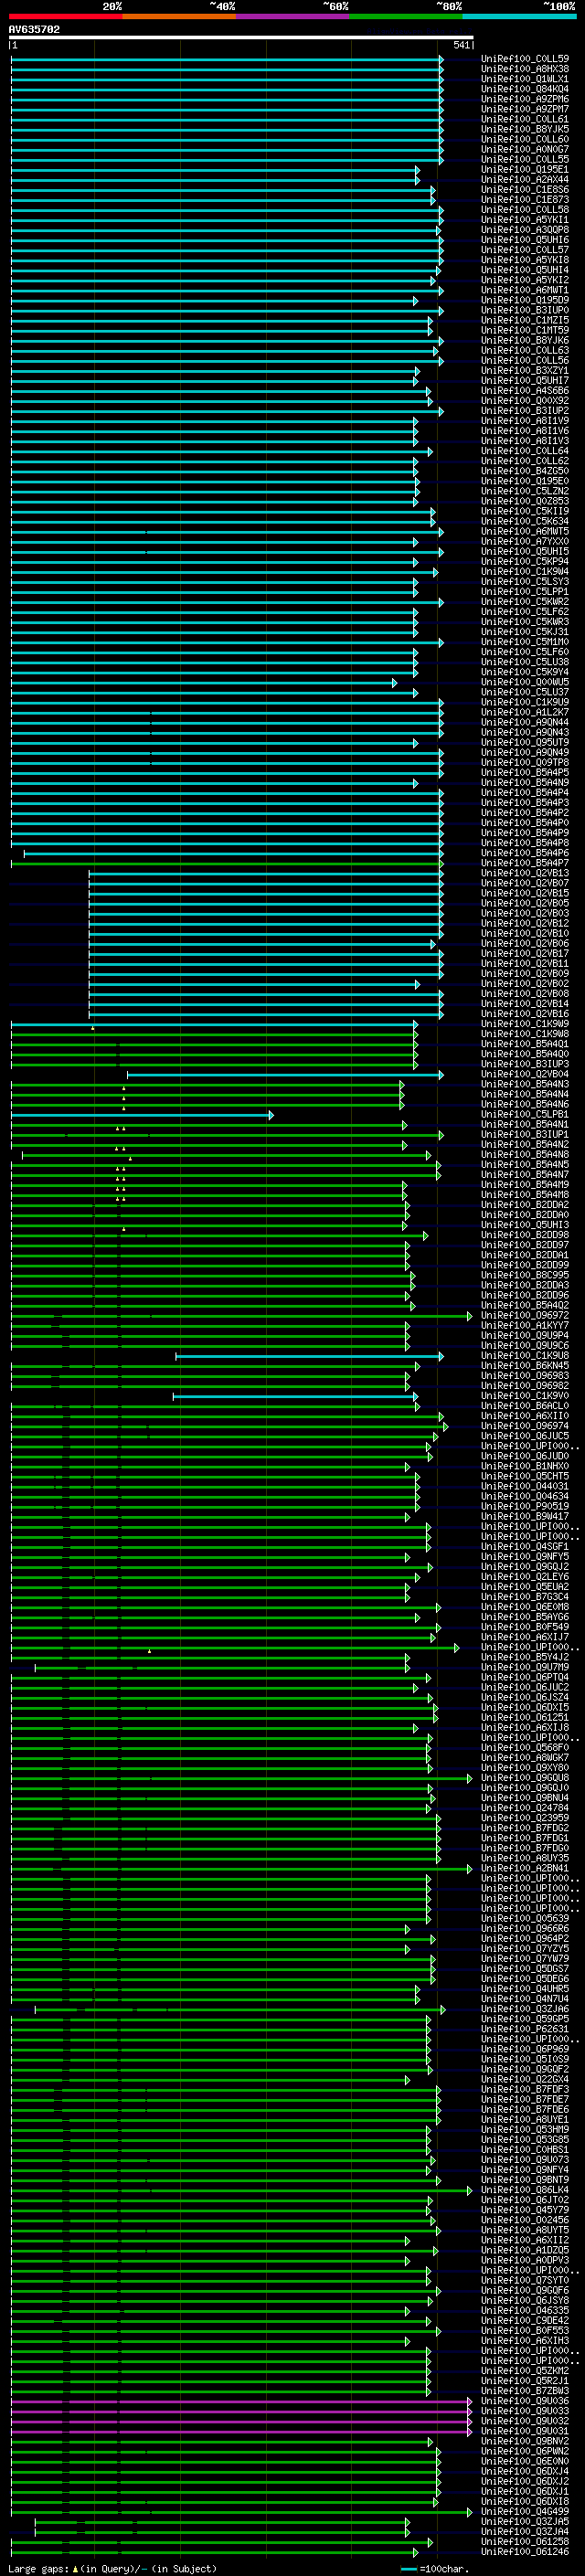Click the orange ~40% legend segment
This screenshot has height=2576, width=585.
(179, 16)
